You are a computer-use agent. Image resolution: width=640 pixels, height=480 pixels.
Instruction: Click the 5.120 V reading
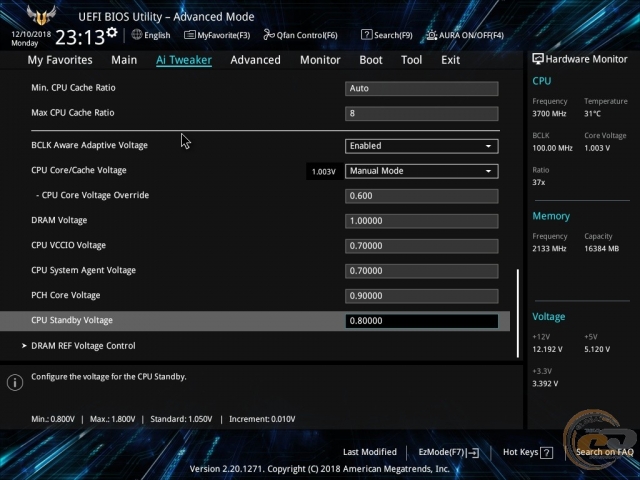click(597, 349)
